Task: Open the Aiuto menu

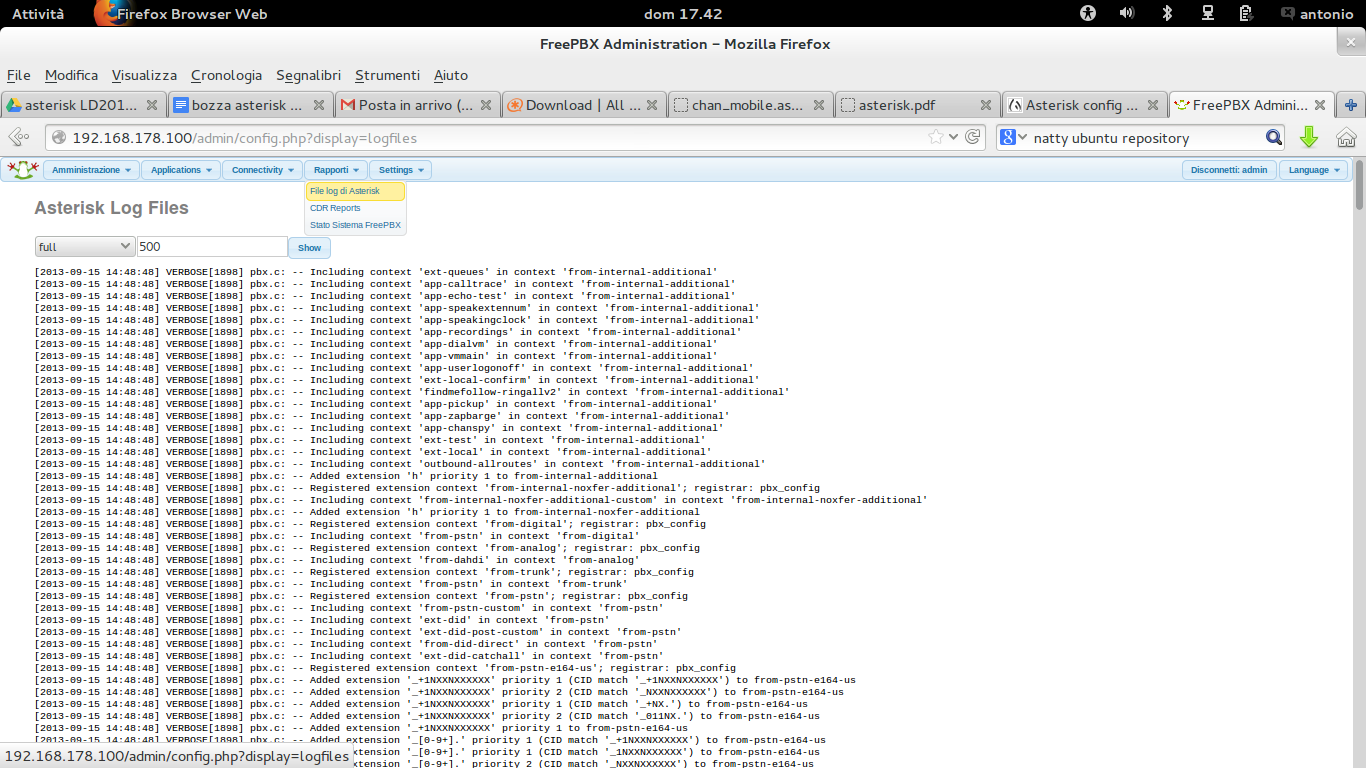Action: (x=451, y=75)
